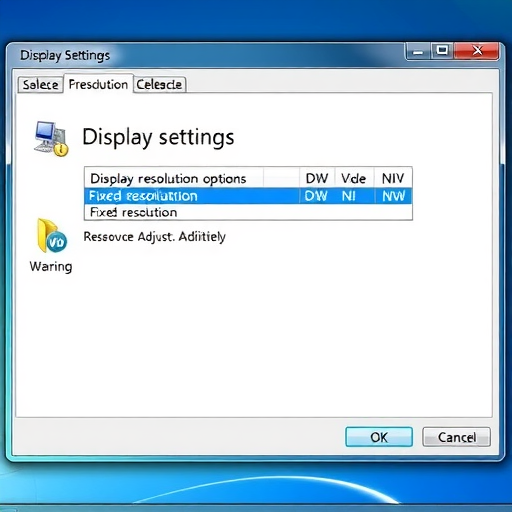Click the DW column header
The image size is (512, 512).
coord(317,179)
